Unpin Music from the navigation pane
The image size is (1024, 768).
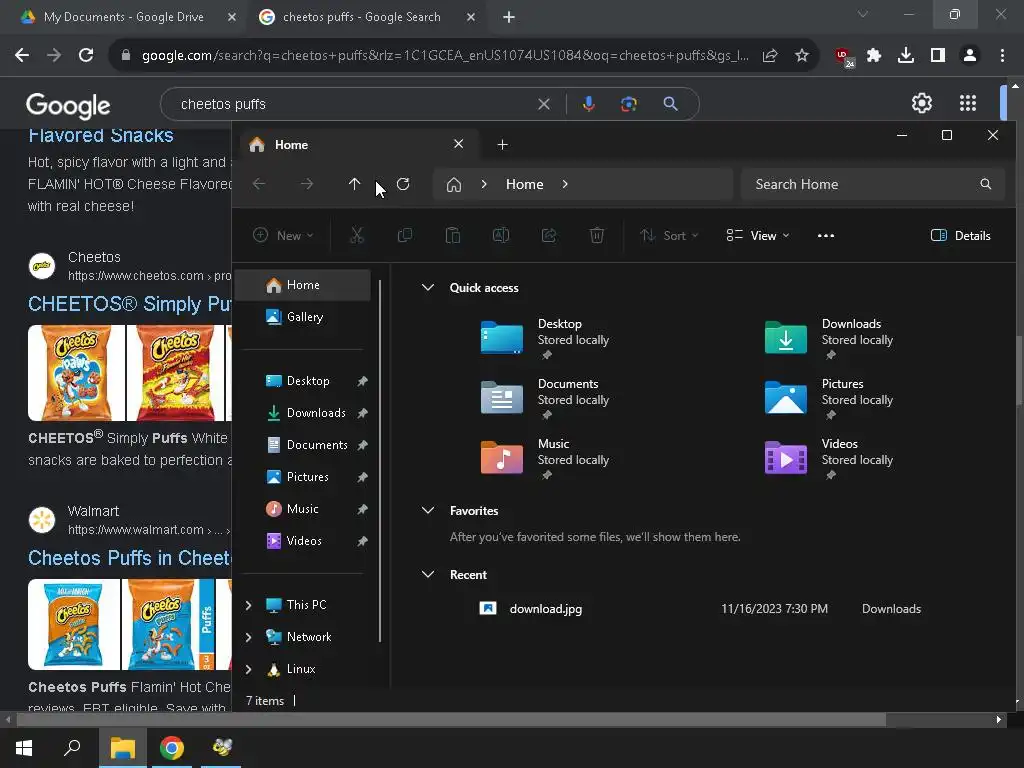click(362, 509)
